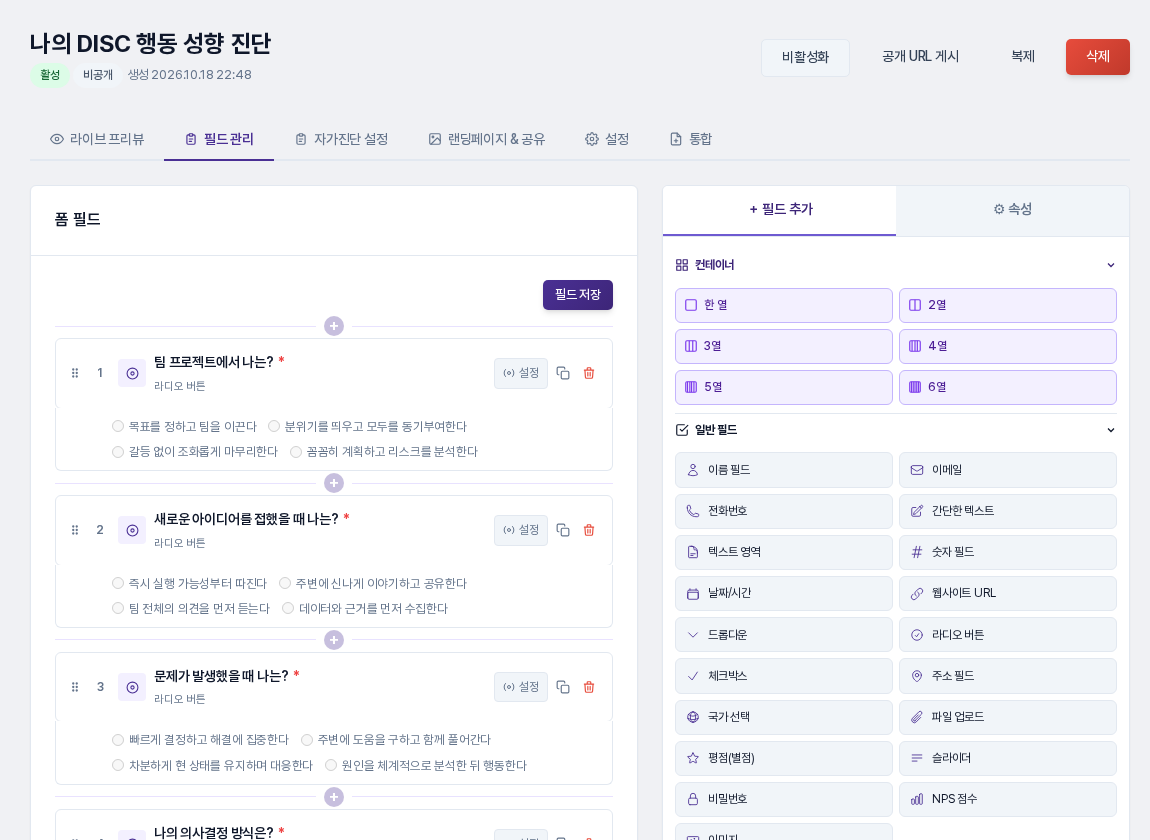Collapse the 일반 필드 section
The image size is (1150, 840).
tap(1110, 430)
